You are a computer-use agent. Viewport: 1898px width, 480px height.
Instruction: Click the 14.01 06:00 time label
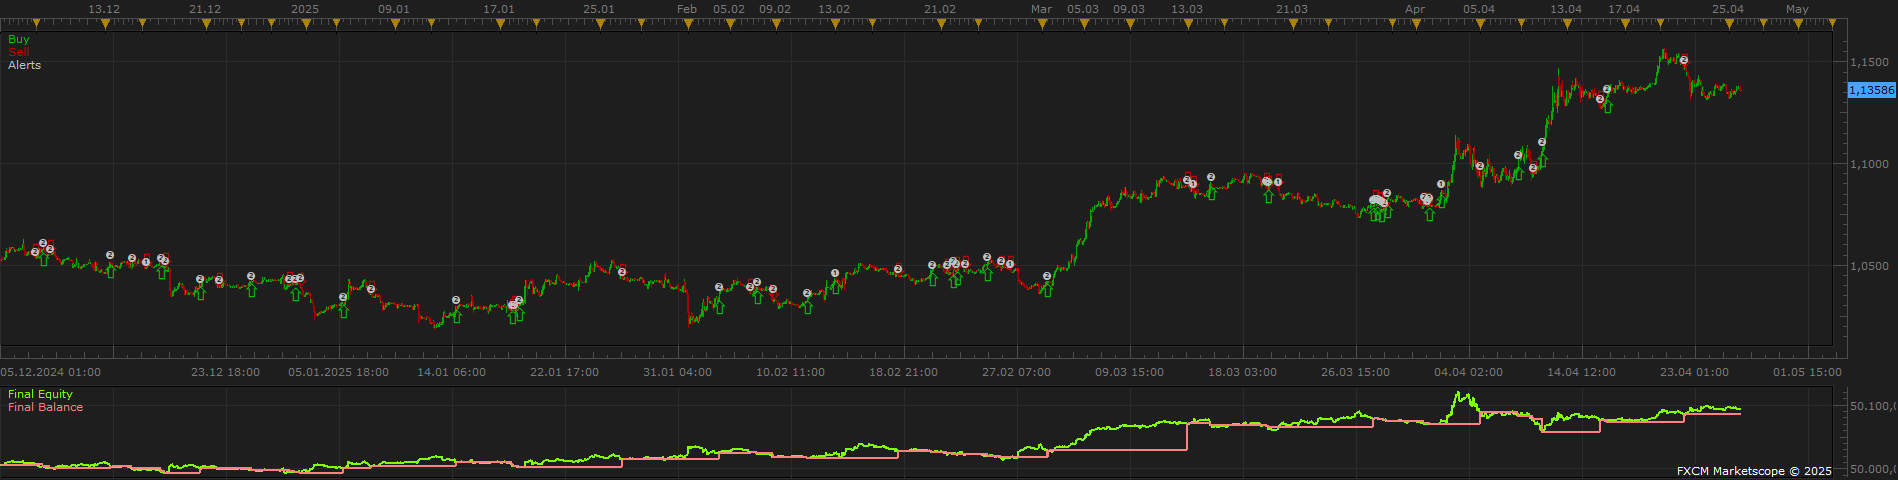pyautogui.click(x=452, y=372)
